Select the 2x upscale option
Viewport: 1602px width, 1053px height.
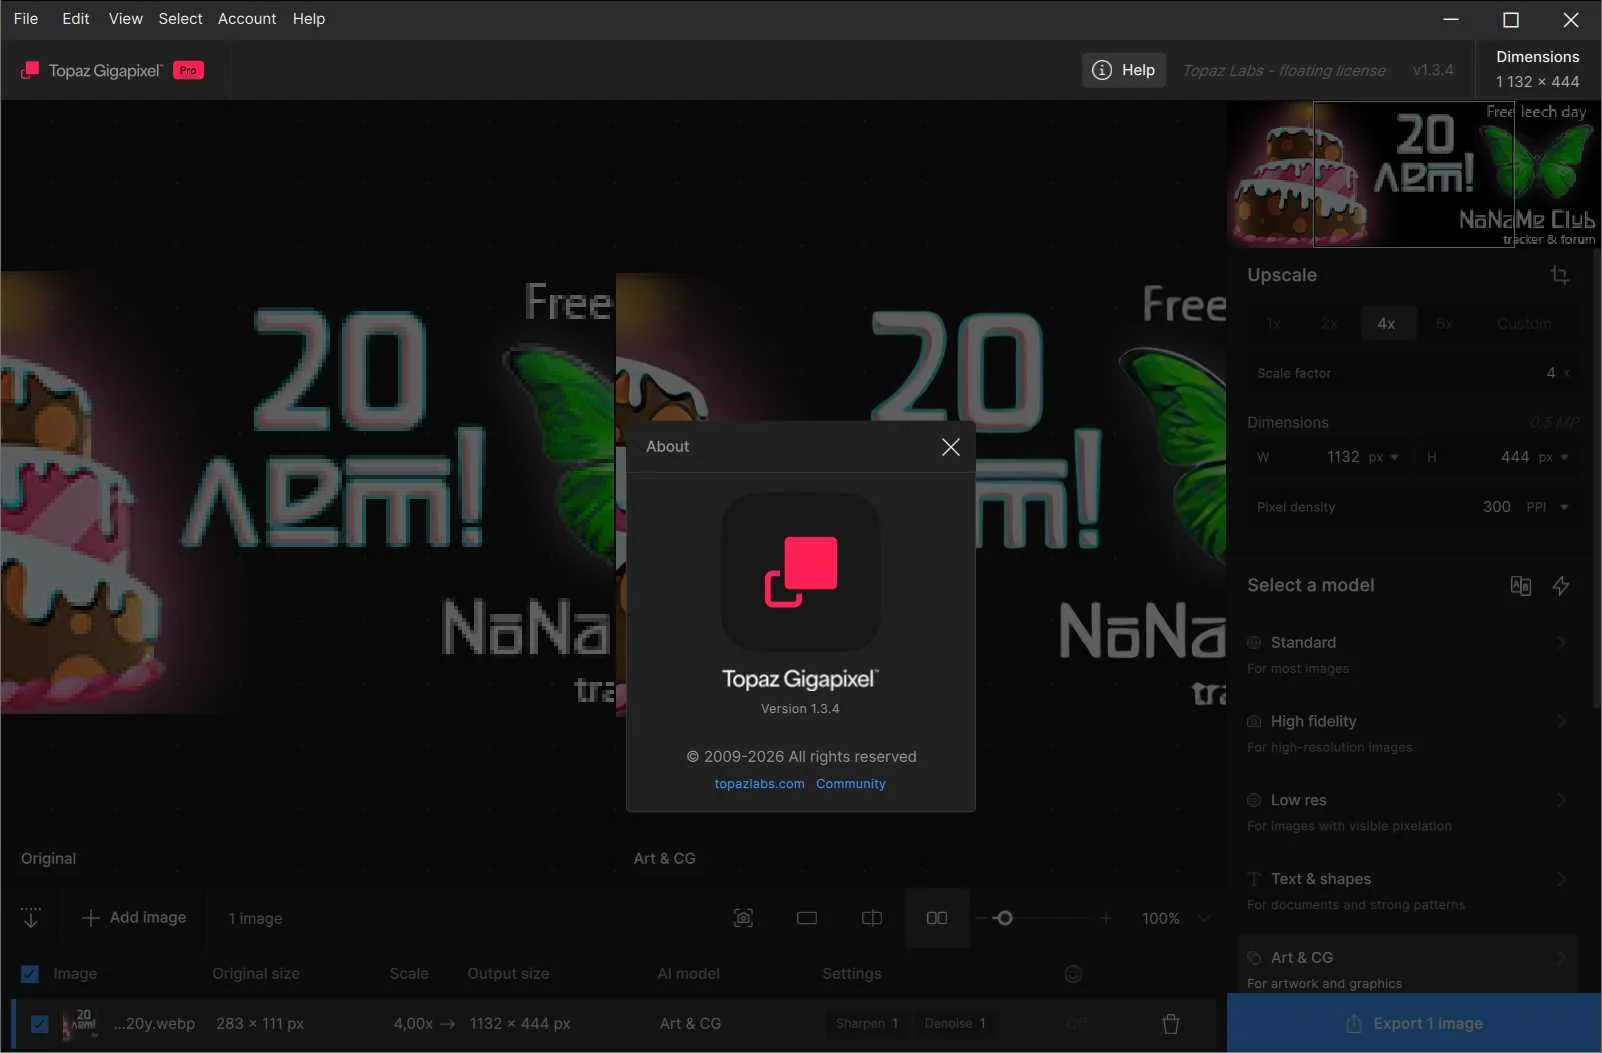[1329, 324]
